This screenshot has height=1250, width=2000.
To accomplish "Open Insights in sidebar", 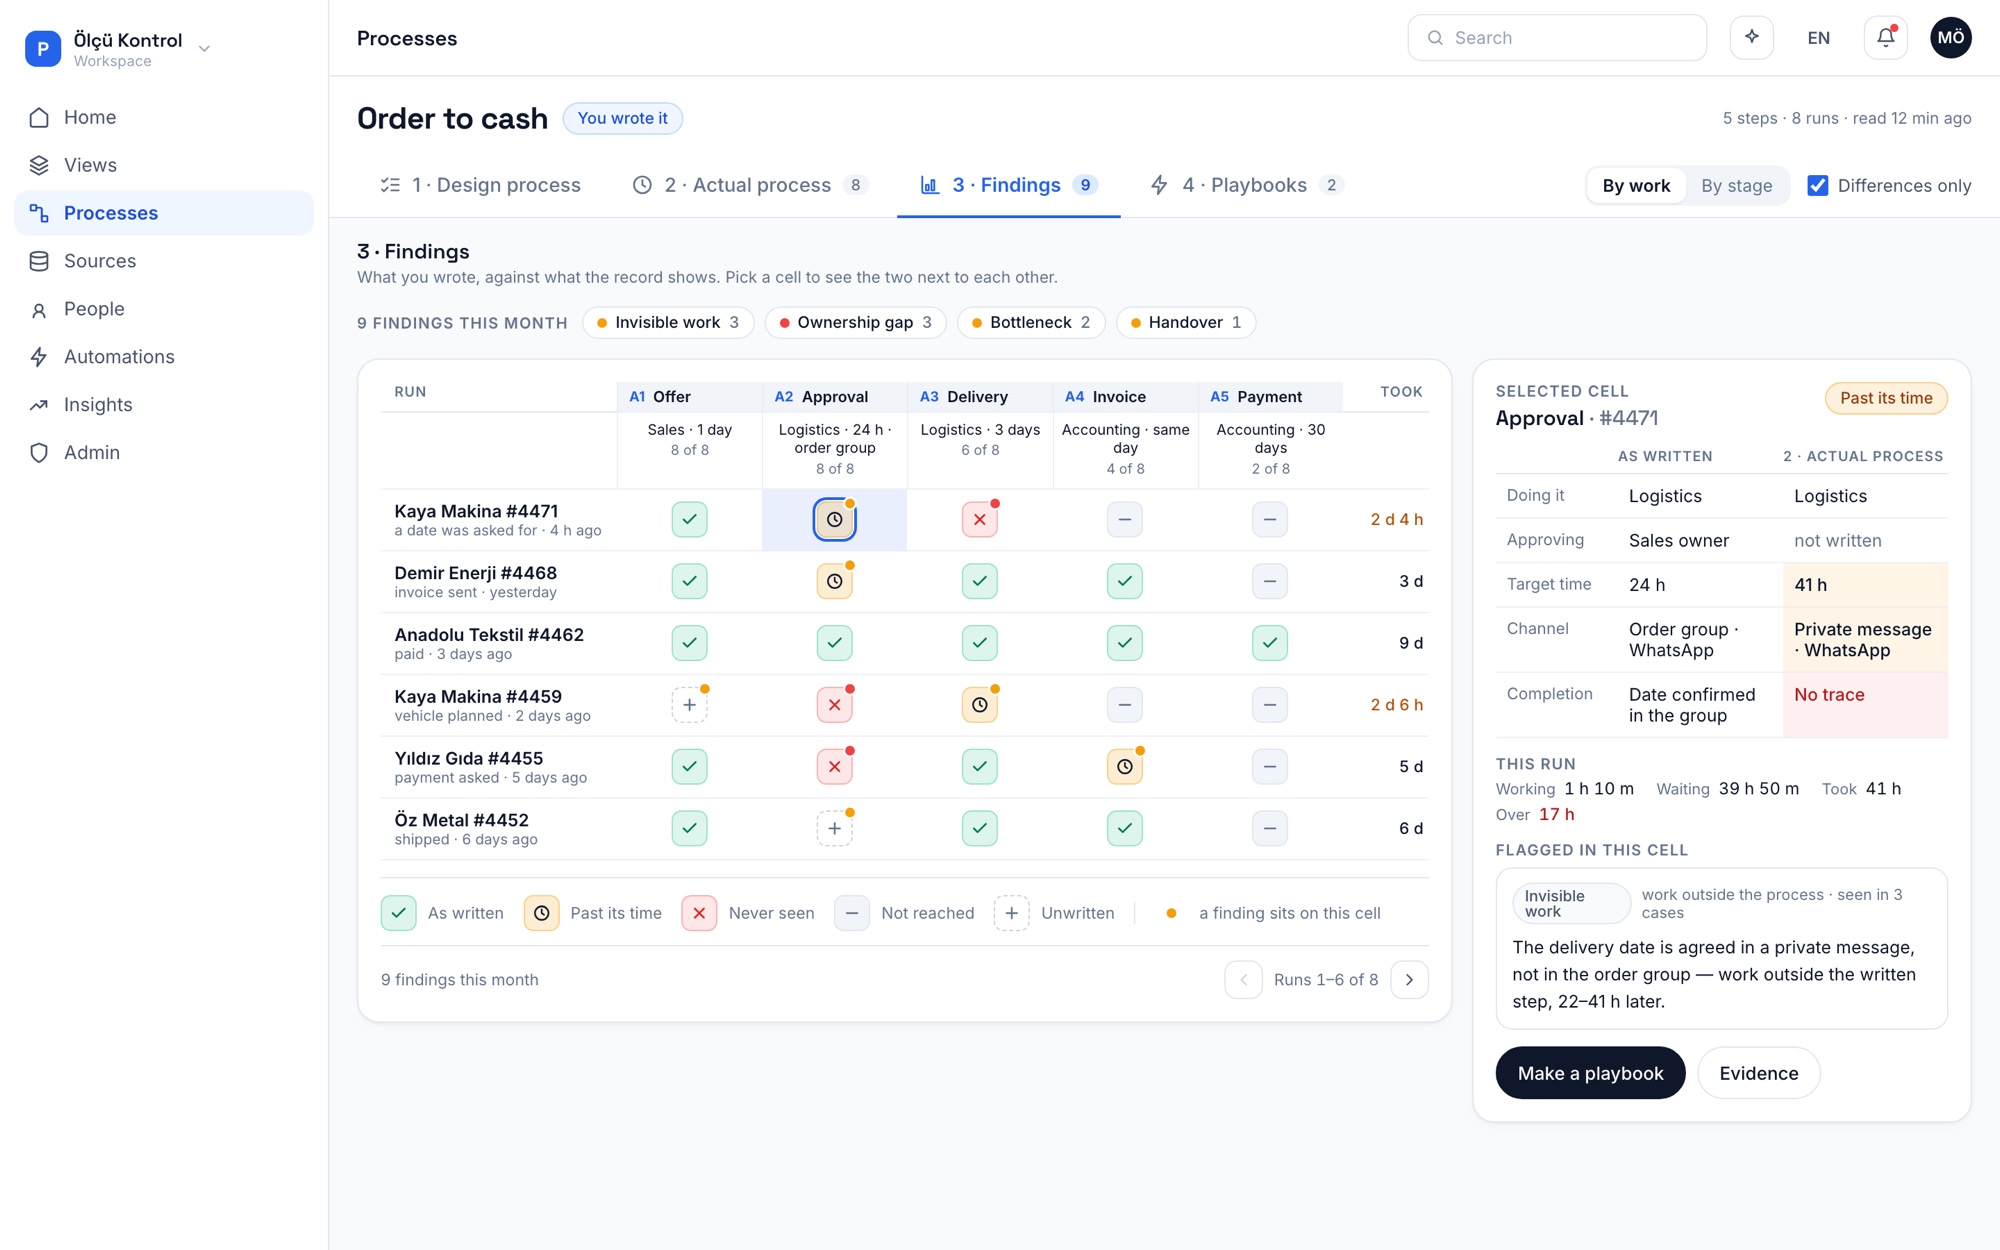I will (x=164, y=405).
